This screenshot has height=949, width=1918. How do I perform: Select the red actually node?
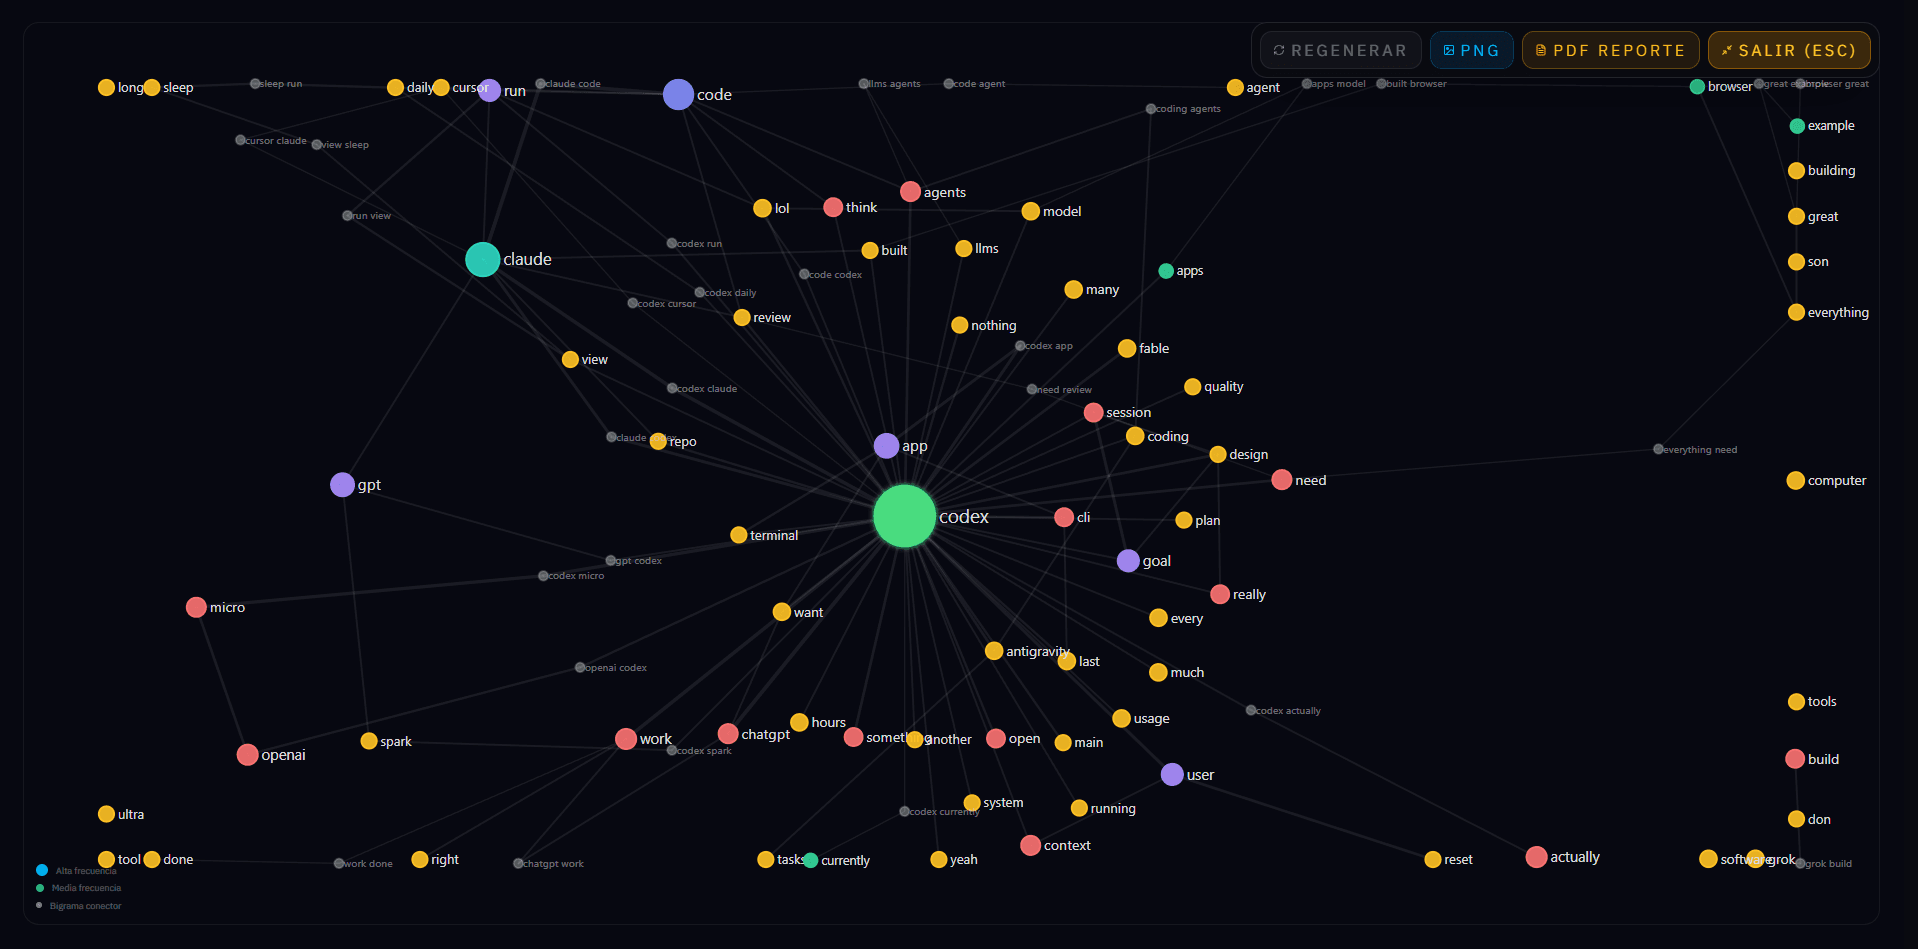coord(1537,857)
